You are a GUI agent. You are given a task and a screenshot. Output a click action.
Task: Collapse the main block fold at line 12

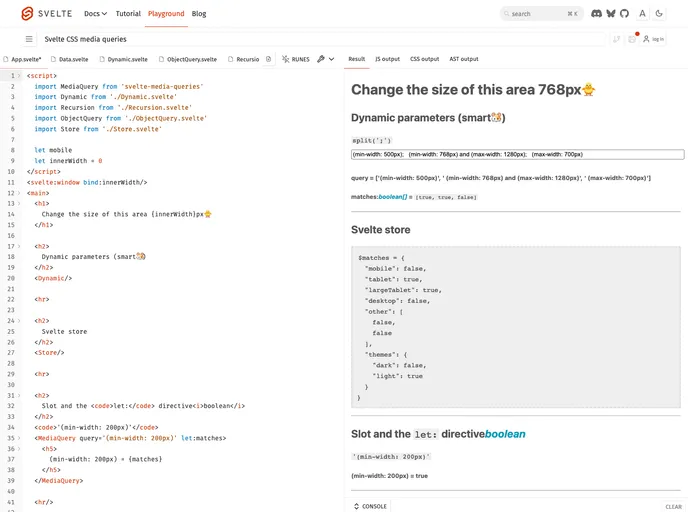19,193
